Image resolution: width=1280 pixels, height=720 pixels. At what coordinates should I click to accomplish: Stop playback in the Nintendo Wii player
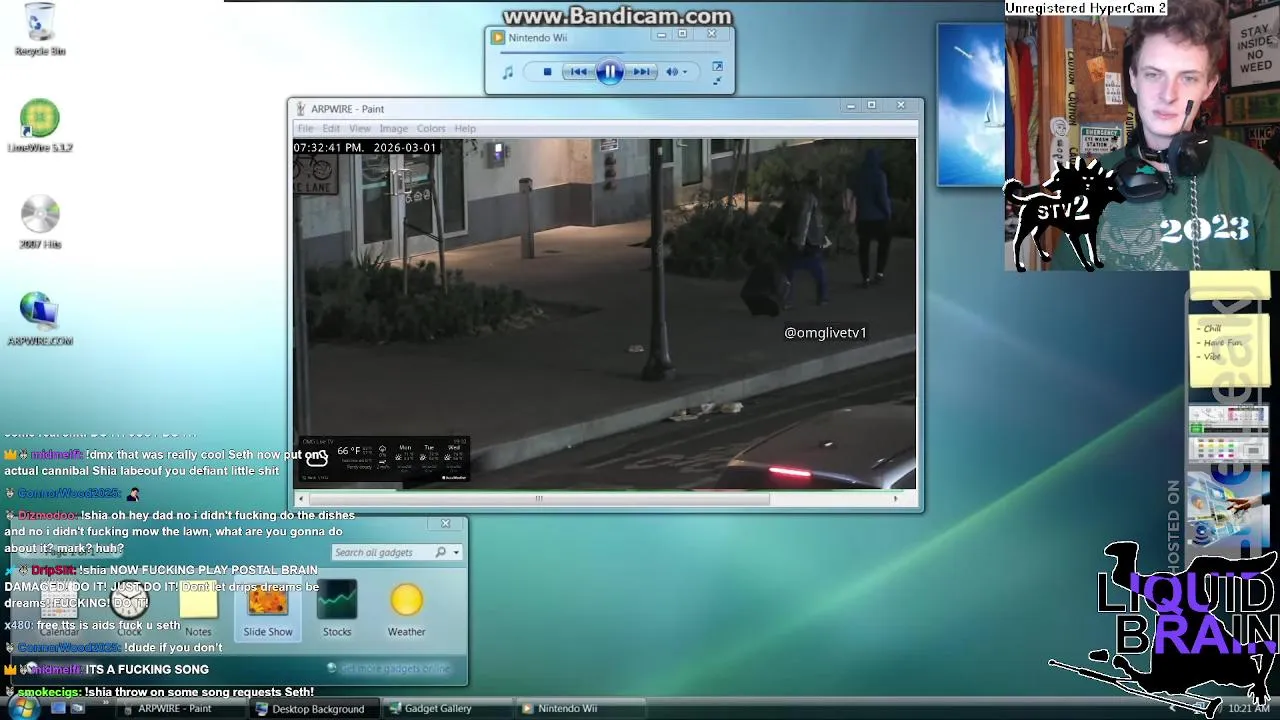pyautogui.click(x=547, y=72)
